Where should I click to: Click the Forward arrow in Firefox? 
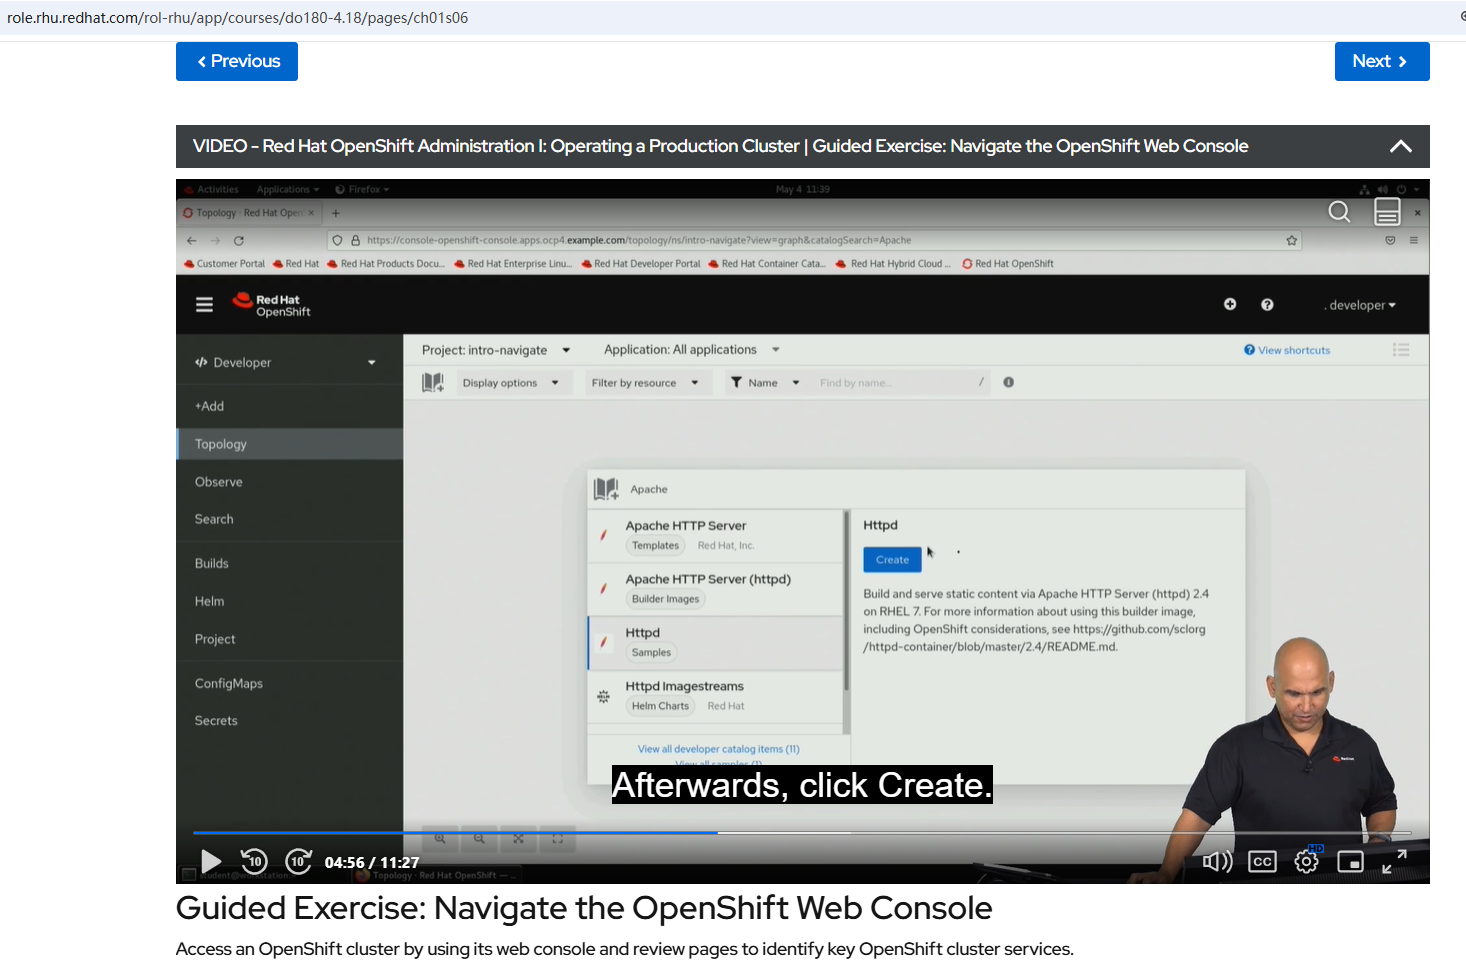coord(215,240)
